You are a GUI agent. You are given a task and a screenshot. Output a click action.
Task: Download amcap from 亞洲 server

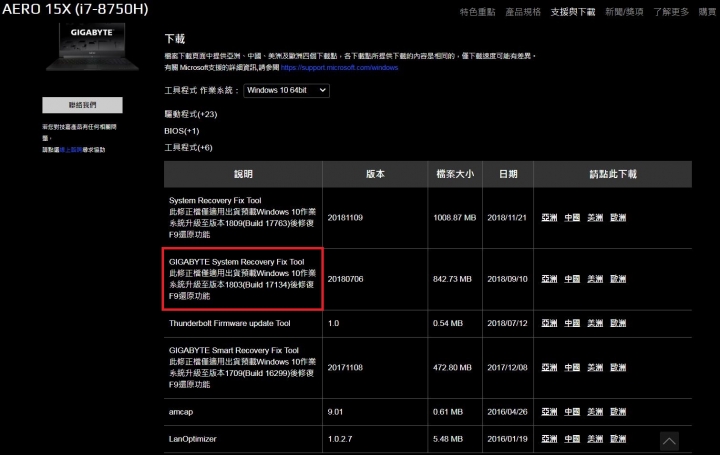[x=549, y=412]
